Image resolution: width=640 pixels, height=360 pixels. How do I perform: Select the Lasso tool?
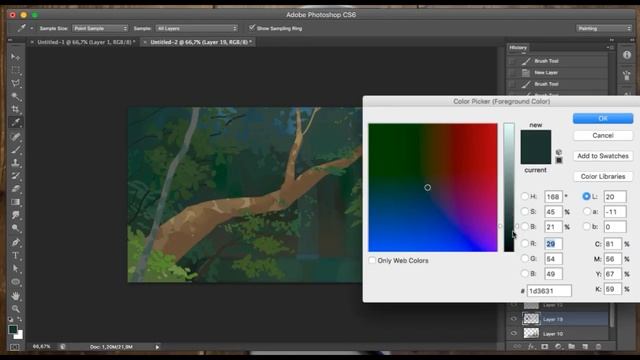point(16,83)
